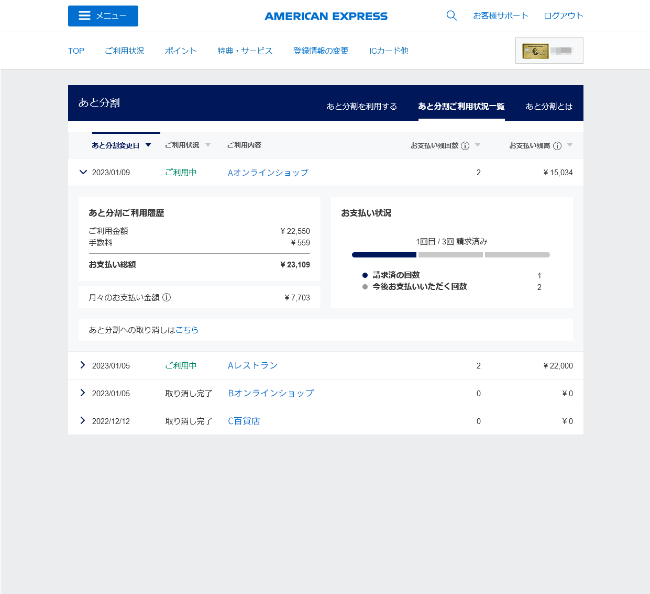The width and height of the screenshot is (650, 594).
Task: Click info icon beside お支払い残高 header
Action: click(557, 145)
